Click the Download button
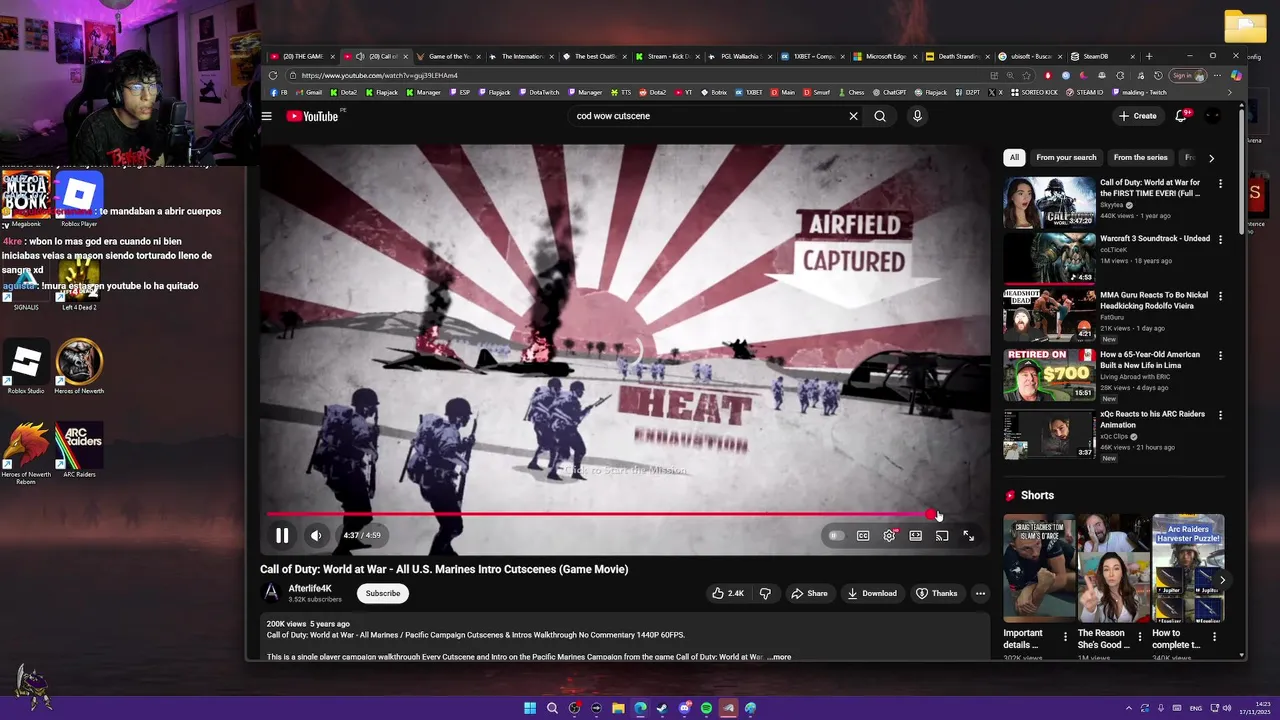Image resolution: width=1280 pixels, height=720 pixels. pos(872,593)
